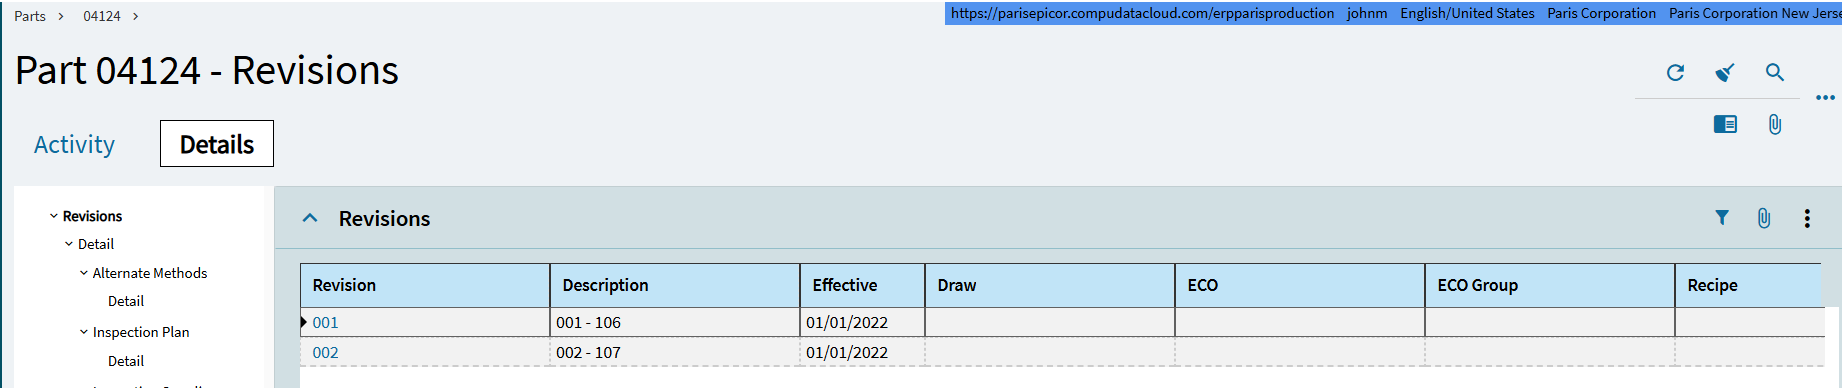This screenshot has height=388, width=1842.
Task: Select Detail under Inspection Plan in tree
Action: coord(126,361)
